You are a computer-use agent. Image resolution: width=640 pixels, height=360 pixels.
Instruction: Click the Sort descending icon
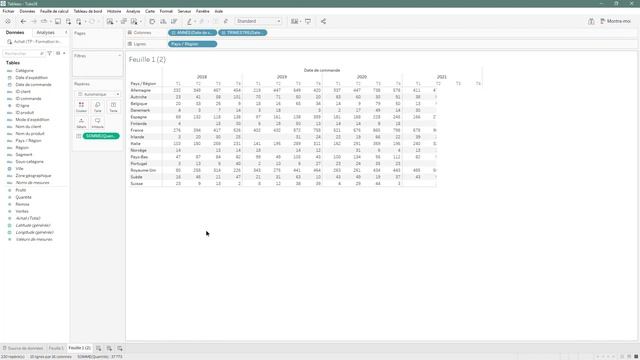pos(174,21)
